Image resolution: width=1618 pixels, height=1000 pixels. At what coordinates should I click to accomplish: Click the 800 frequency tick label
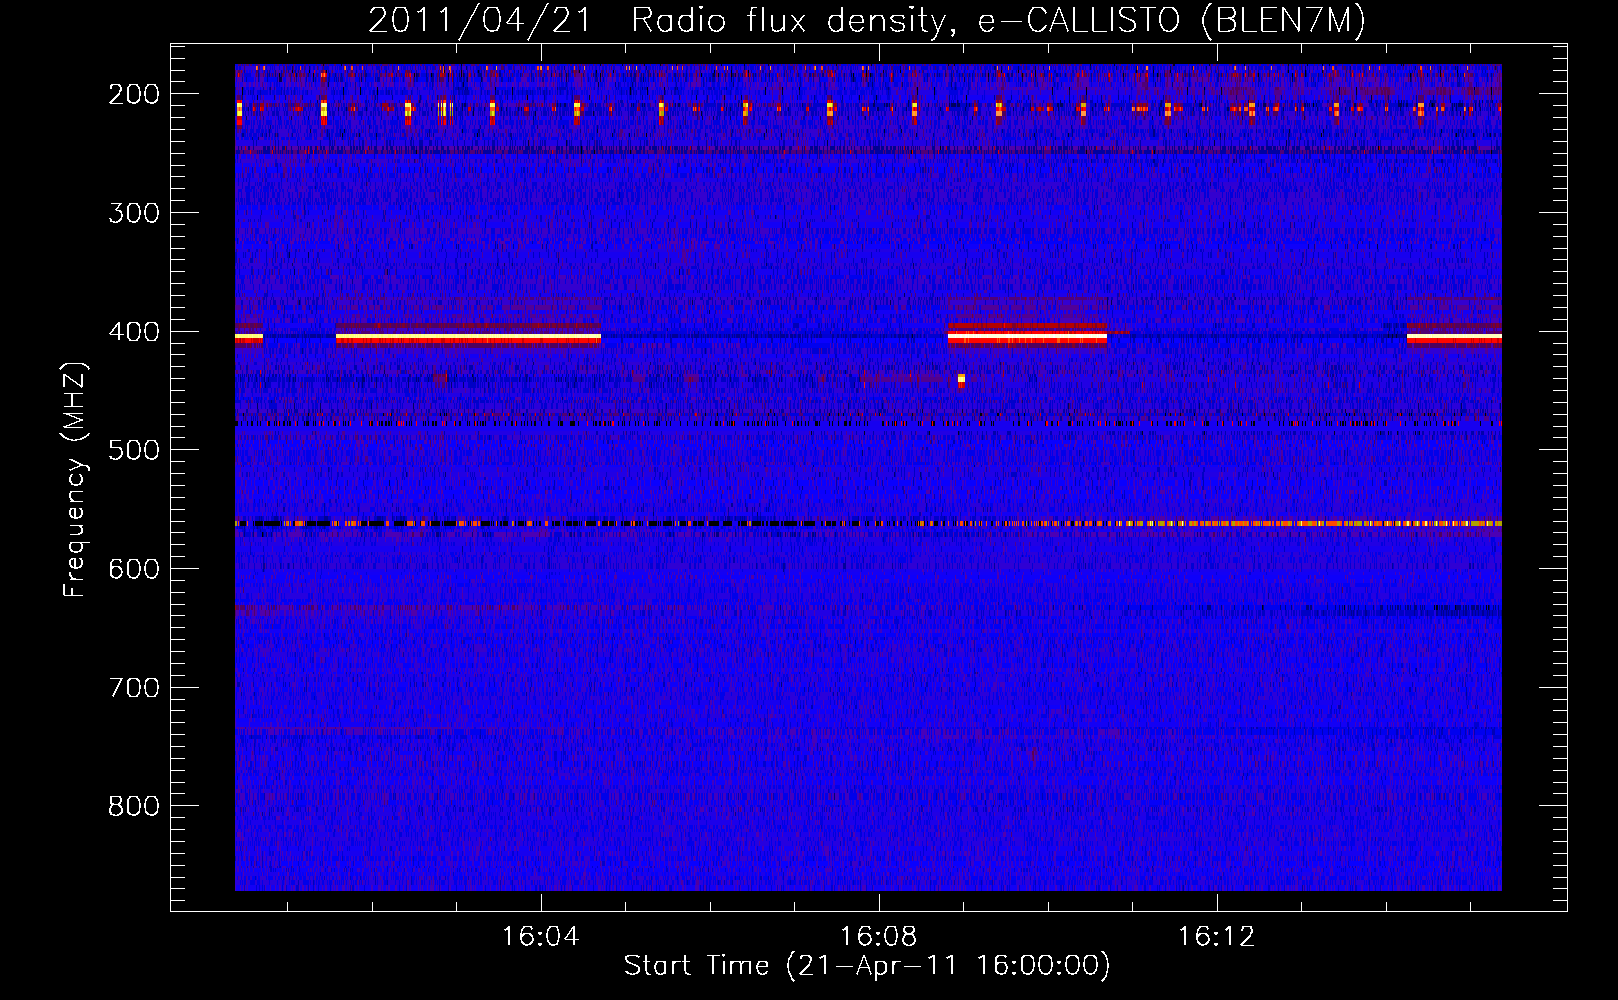(134, 806)
